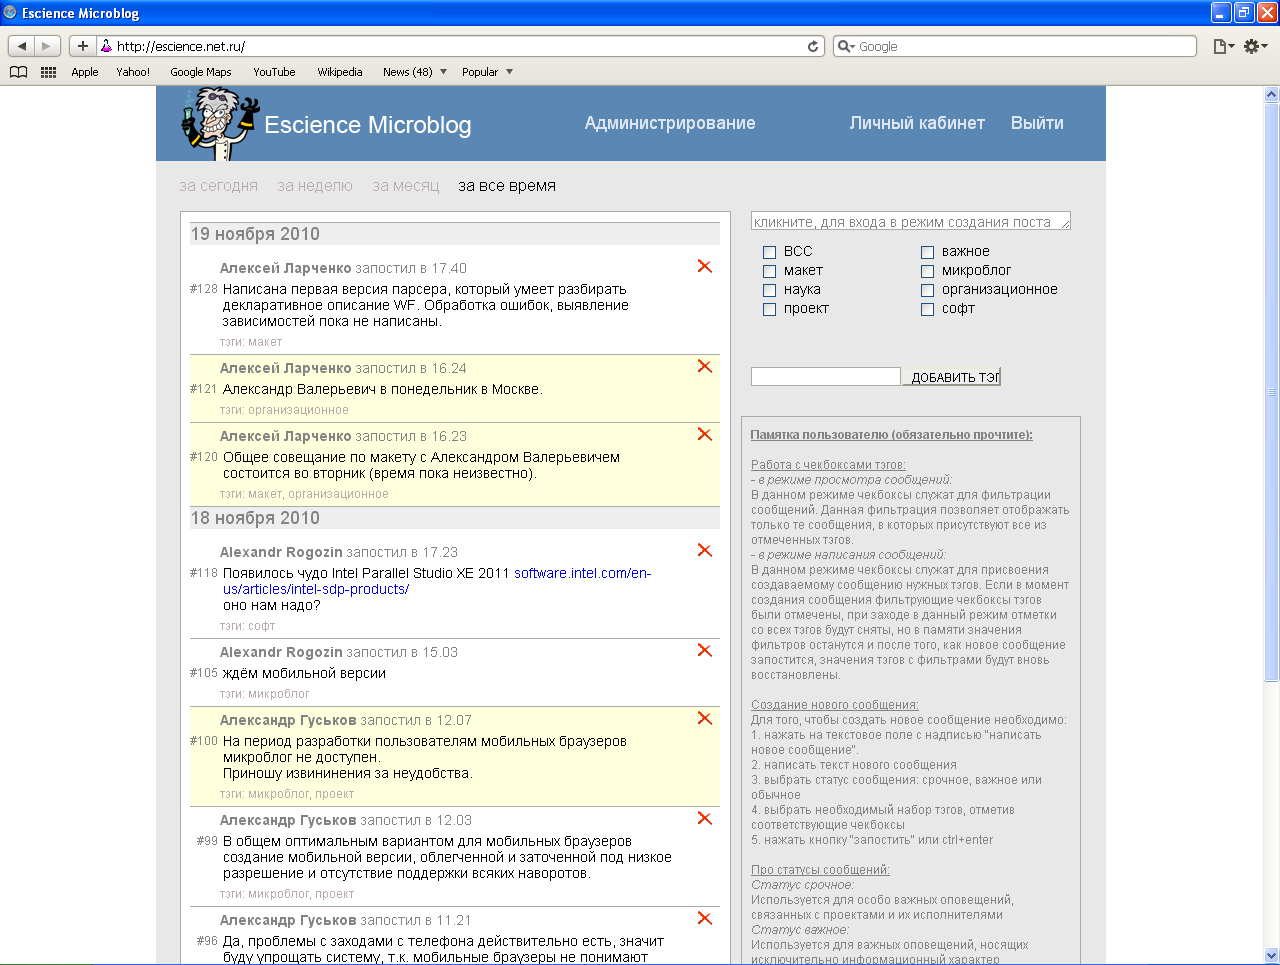Delete post #96 with its red X
Viewport: 1280px width, 965px height.
point(705,918)
